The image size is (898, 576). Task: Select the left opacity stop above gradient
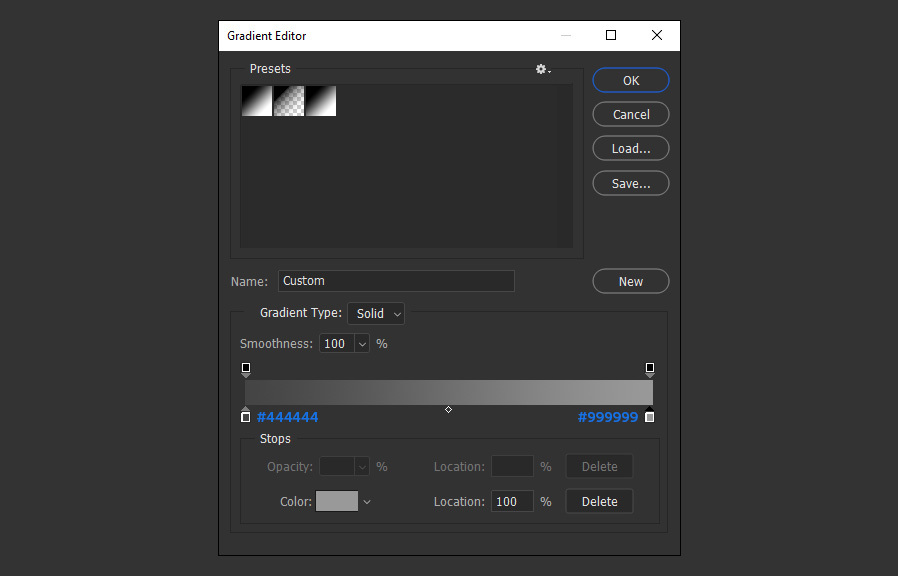coord(246,369)
